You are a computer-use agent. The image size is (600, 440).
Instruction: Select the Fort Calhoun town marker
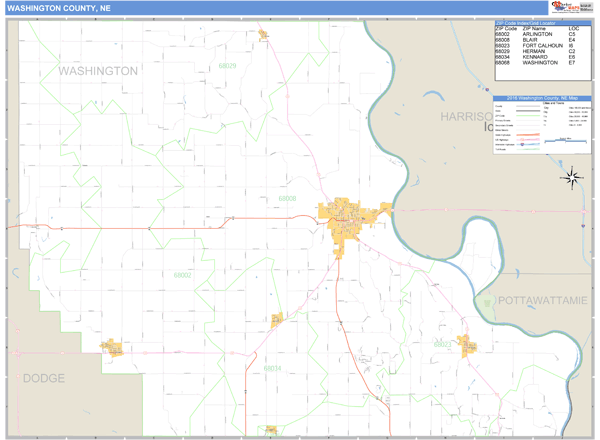(467, 345)
